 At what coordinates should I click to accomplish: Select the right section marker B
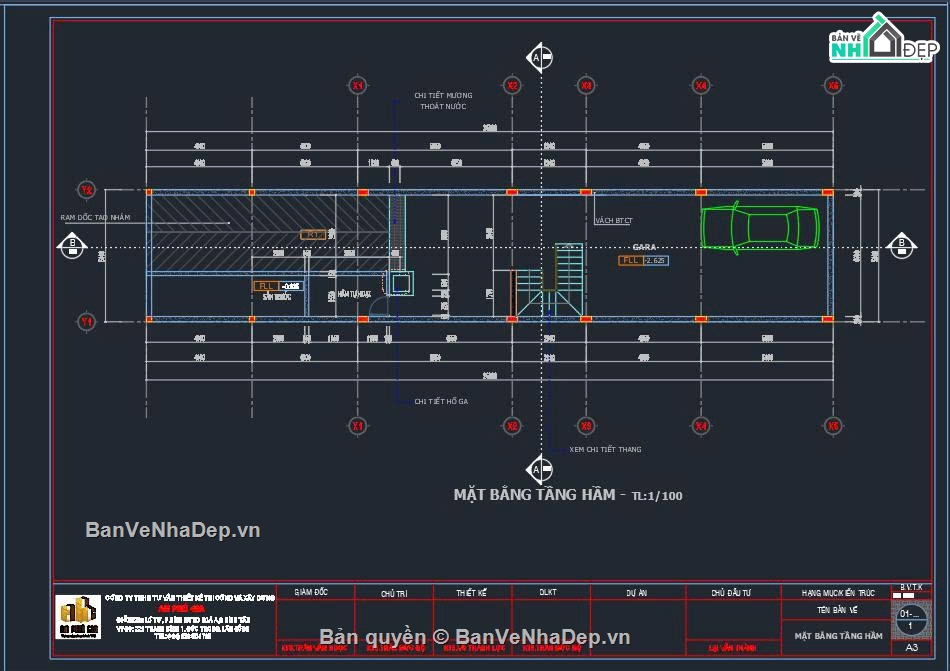click(x=901, y=246)
